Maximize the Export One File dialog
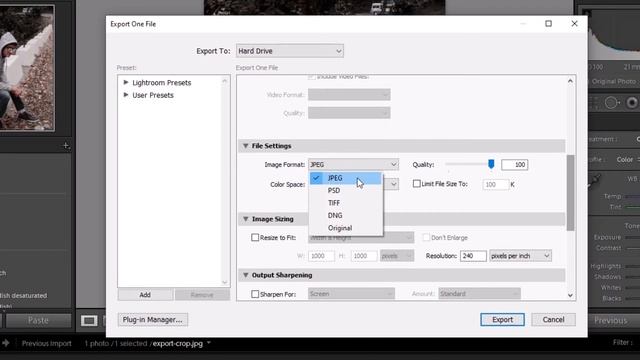 [549, 24]
